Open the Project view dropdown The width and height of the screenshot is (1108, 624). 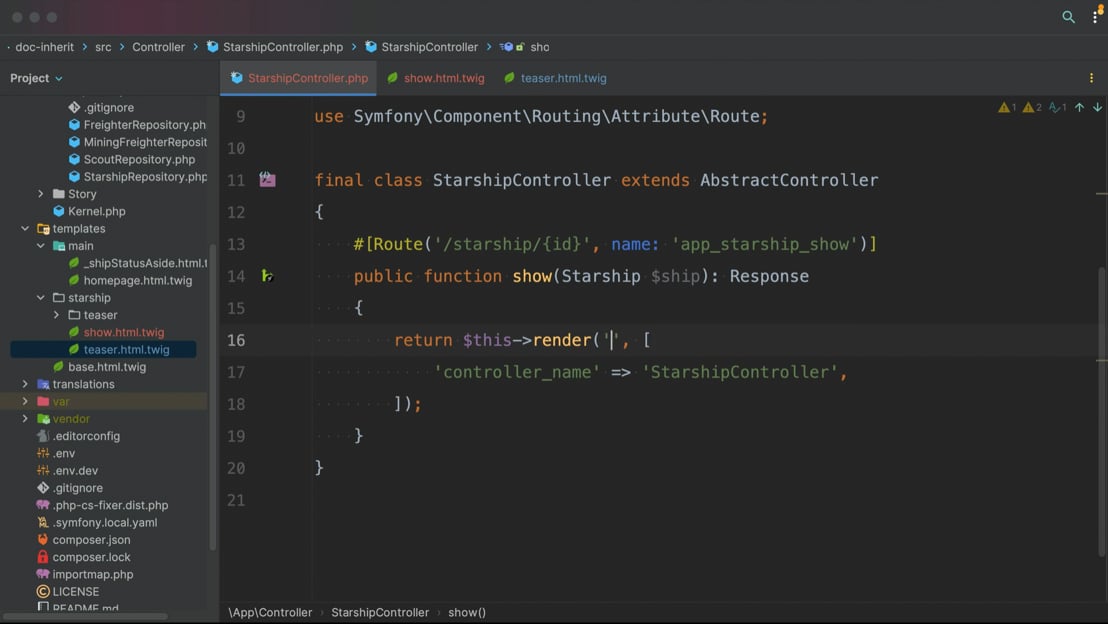[x=36, y=78]
